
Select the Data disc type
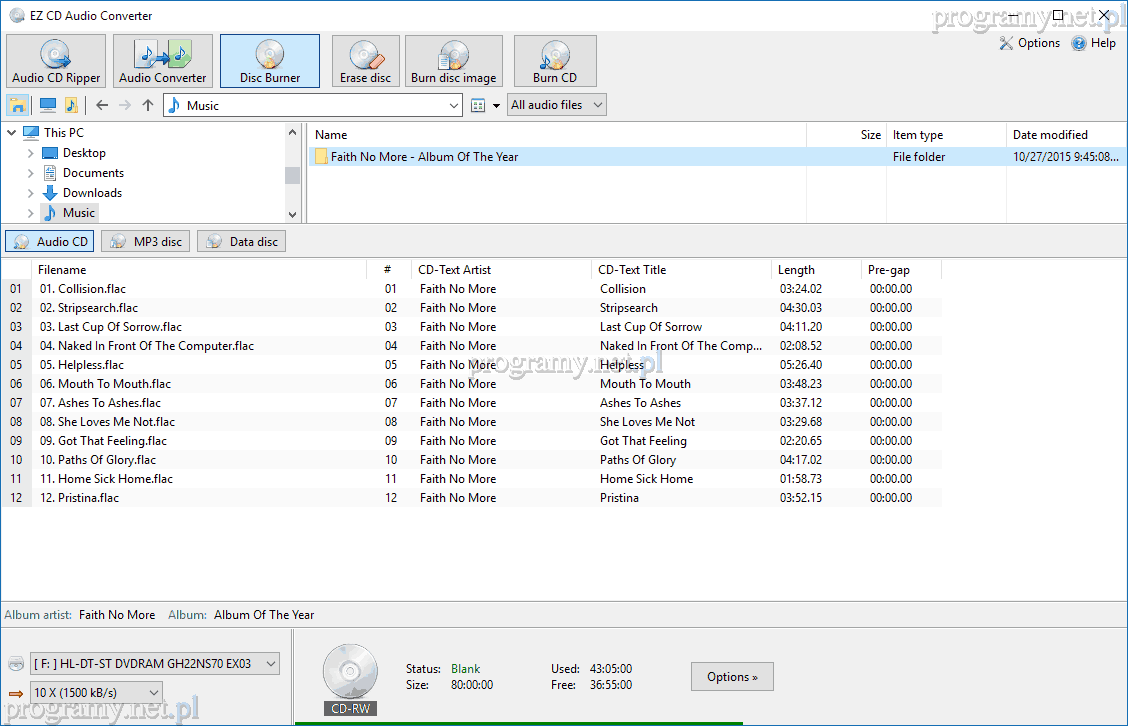[242, 241]
